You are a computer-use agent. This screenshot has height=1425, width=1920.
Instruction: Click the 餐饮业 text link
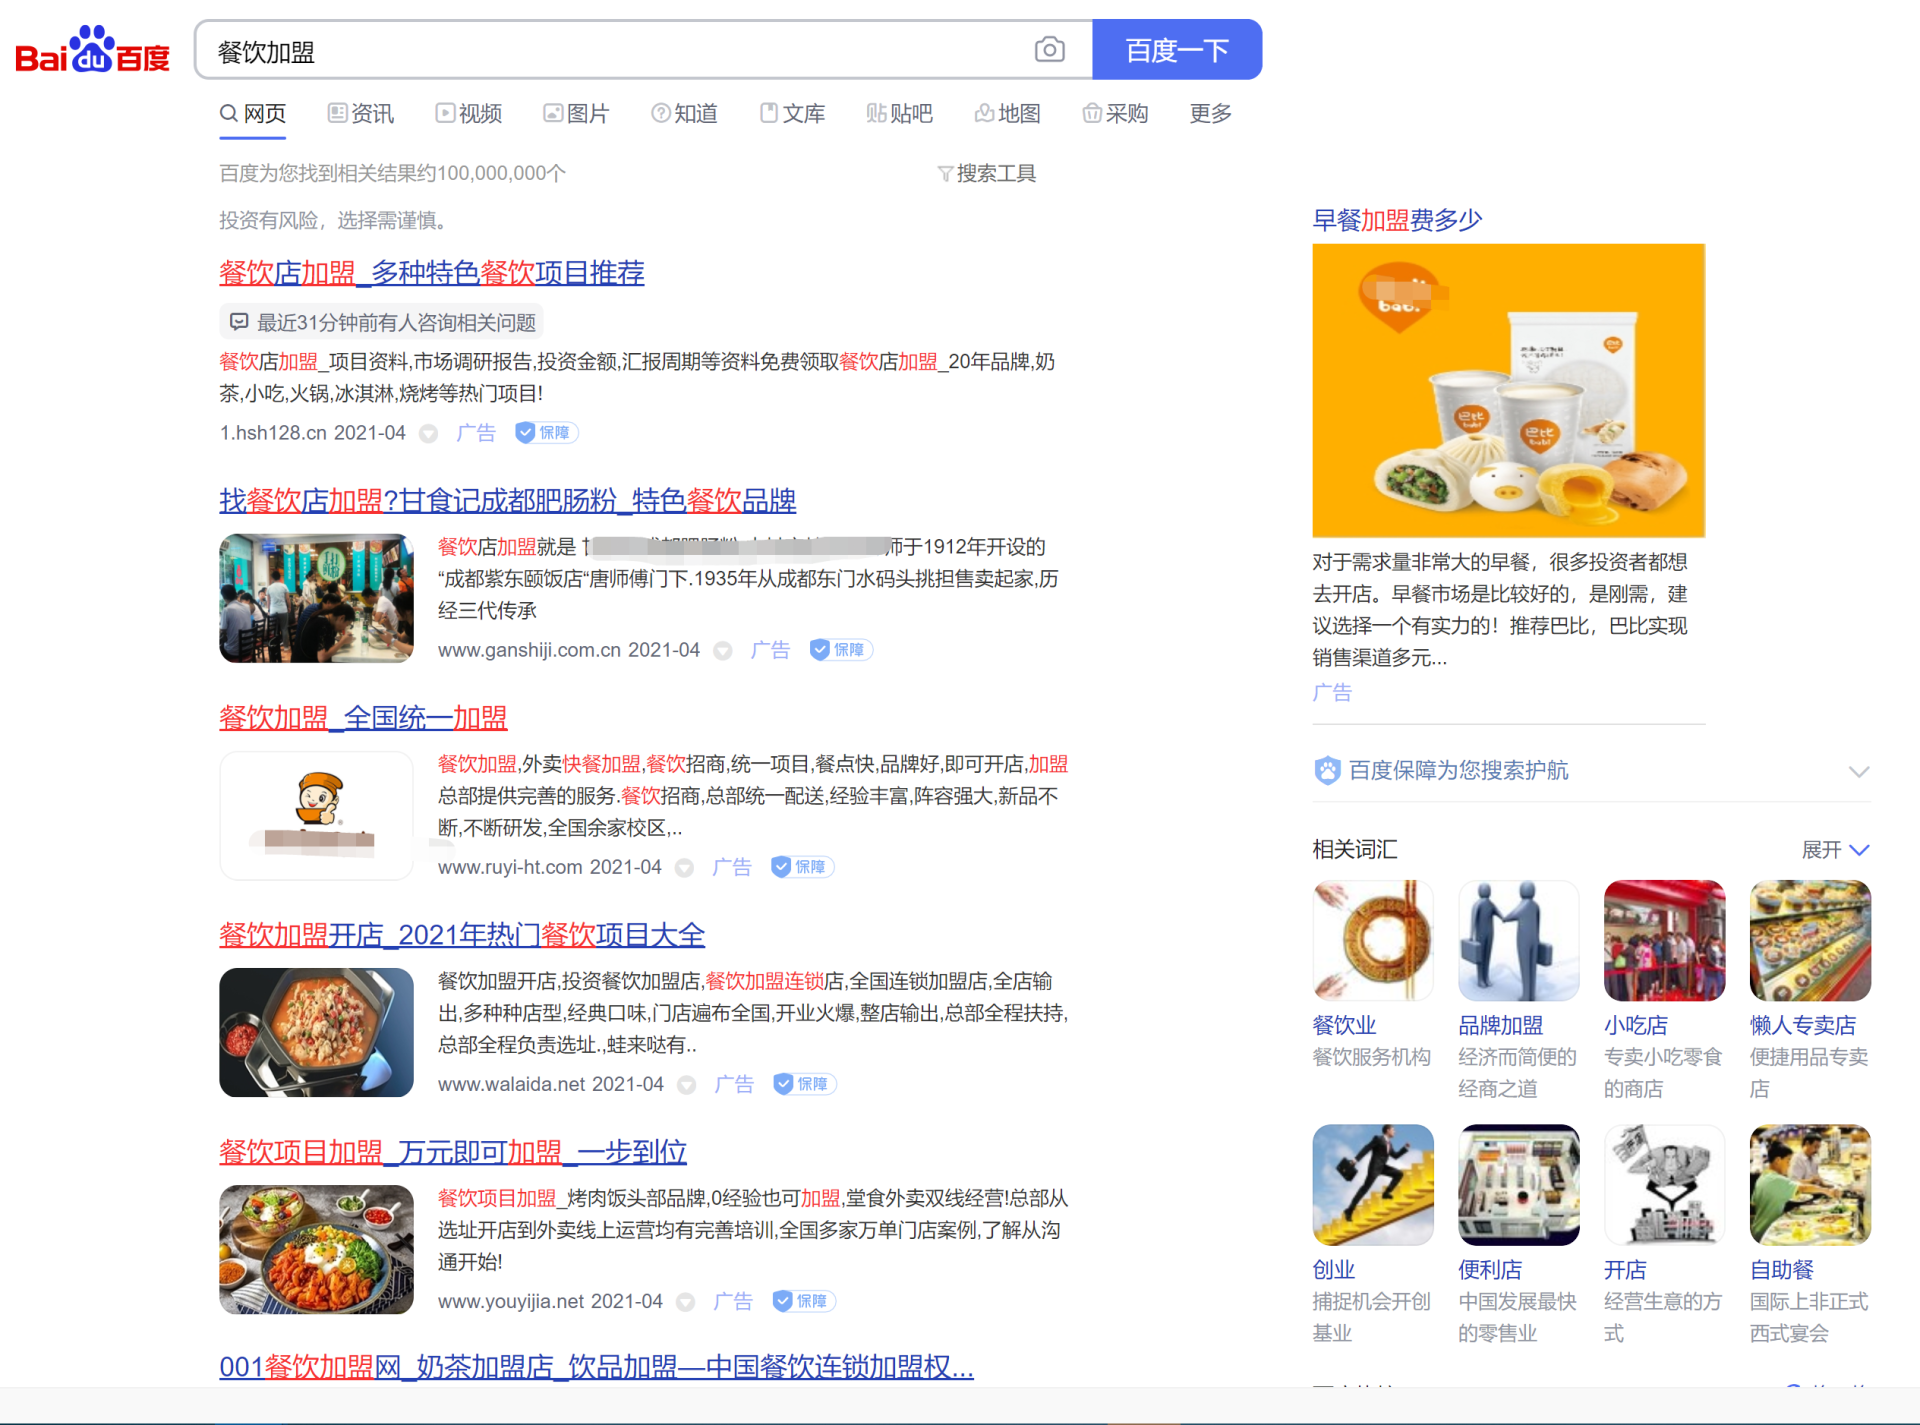click(1344, 1026)
